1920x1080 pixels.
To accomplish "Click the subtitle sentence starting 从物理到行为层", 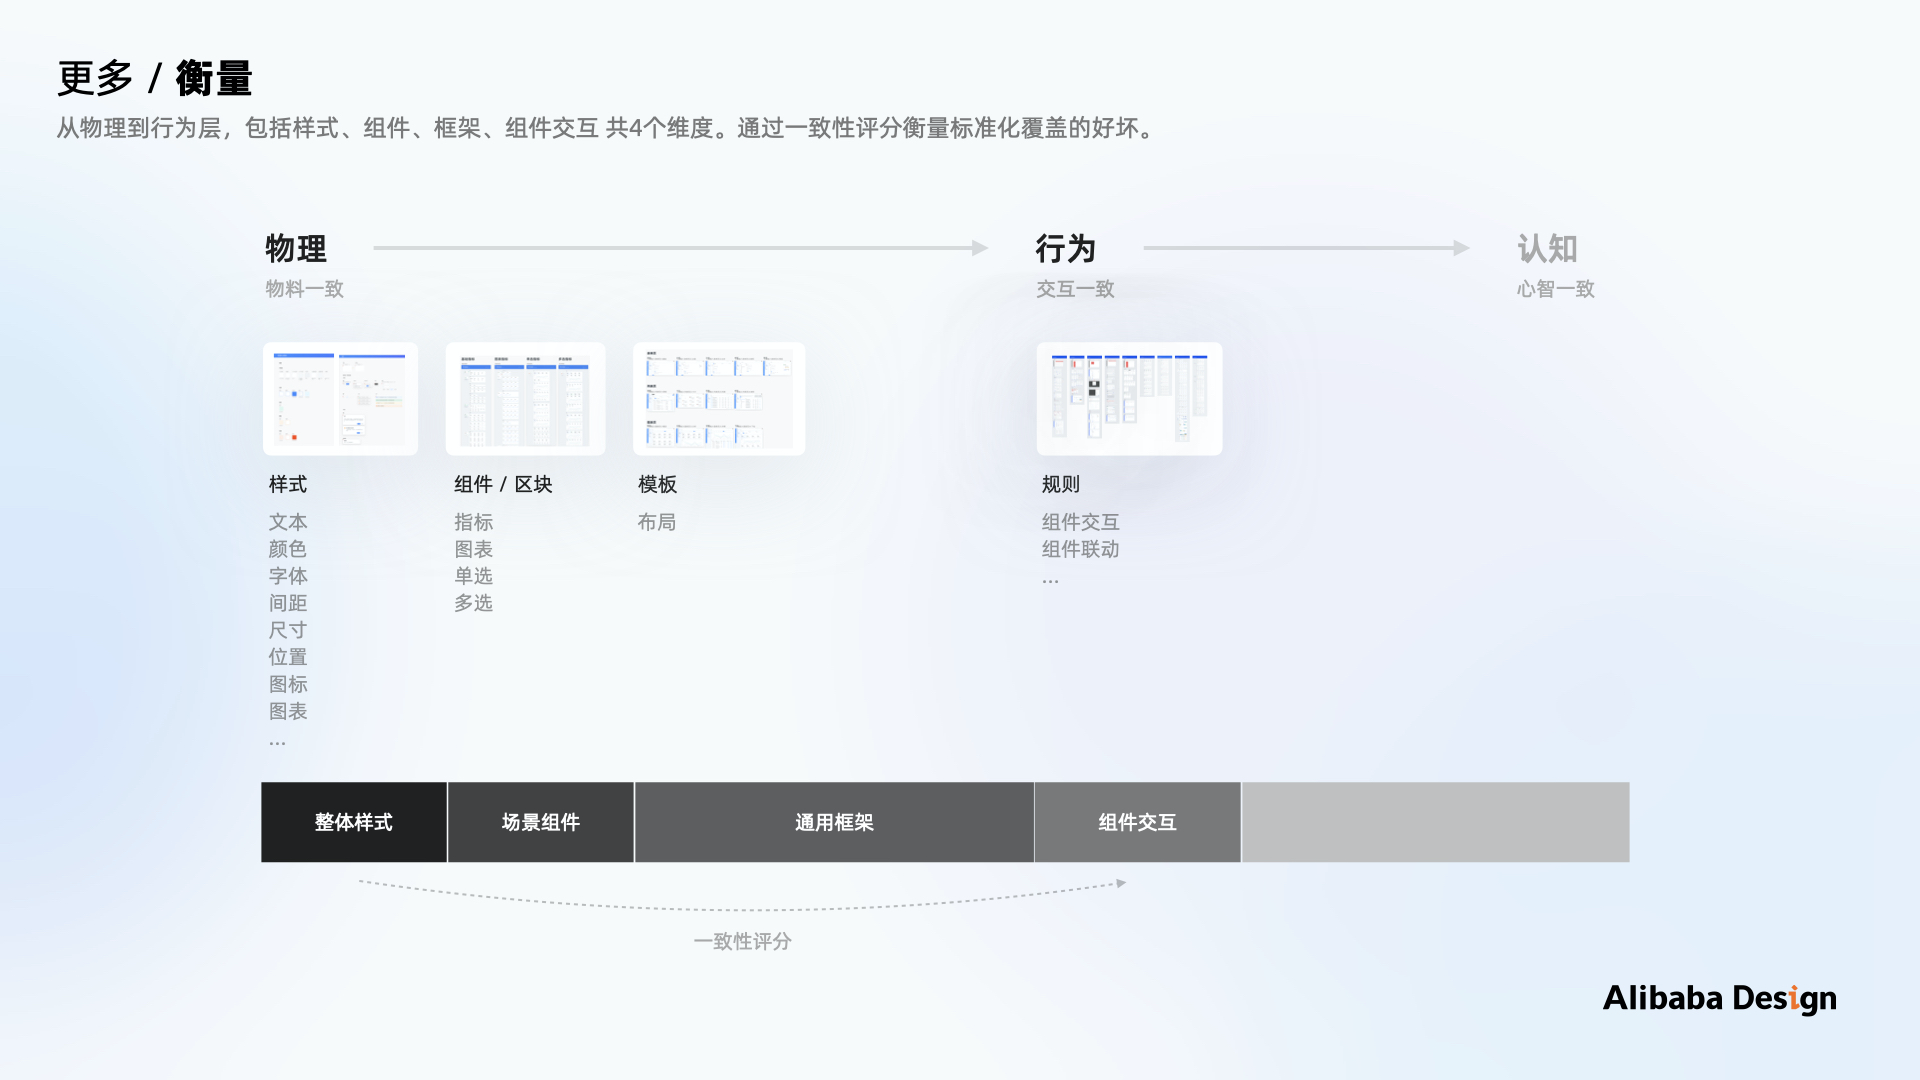I will click(x=608, y=128).
